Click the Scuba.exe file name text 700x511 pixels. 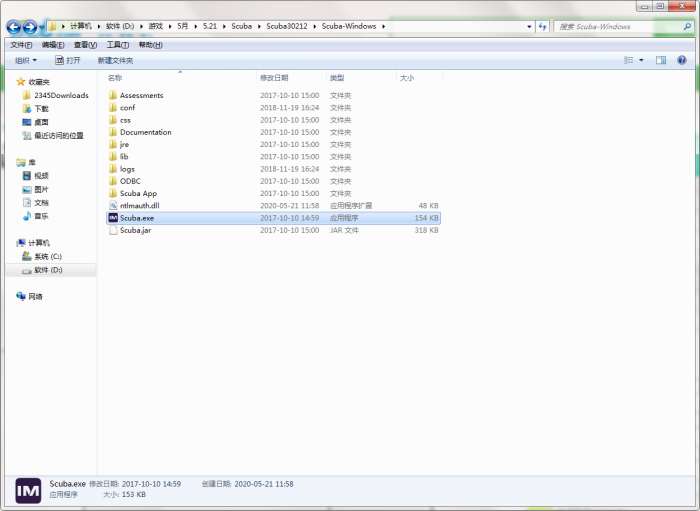coord(137,218)
